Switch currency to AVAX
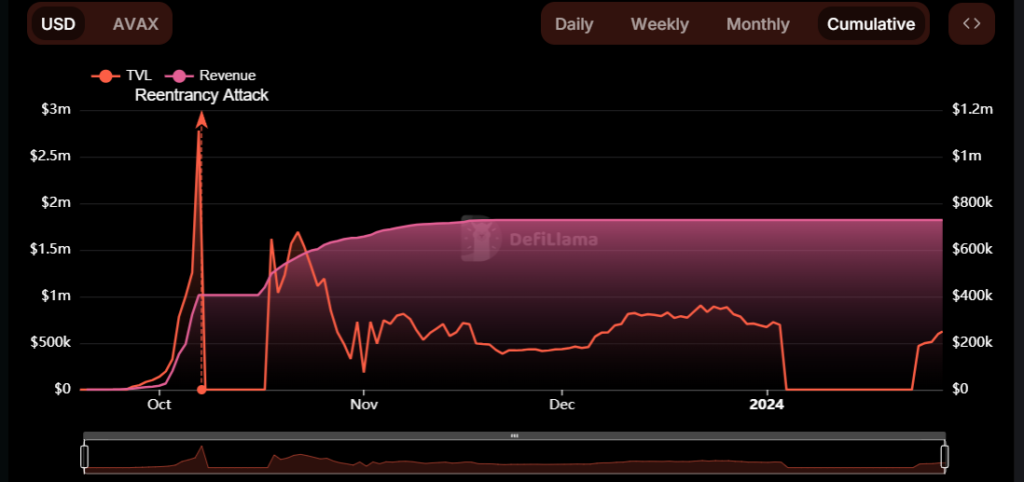 click(135, 24)
